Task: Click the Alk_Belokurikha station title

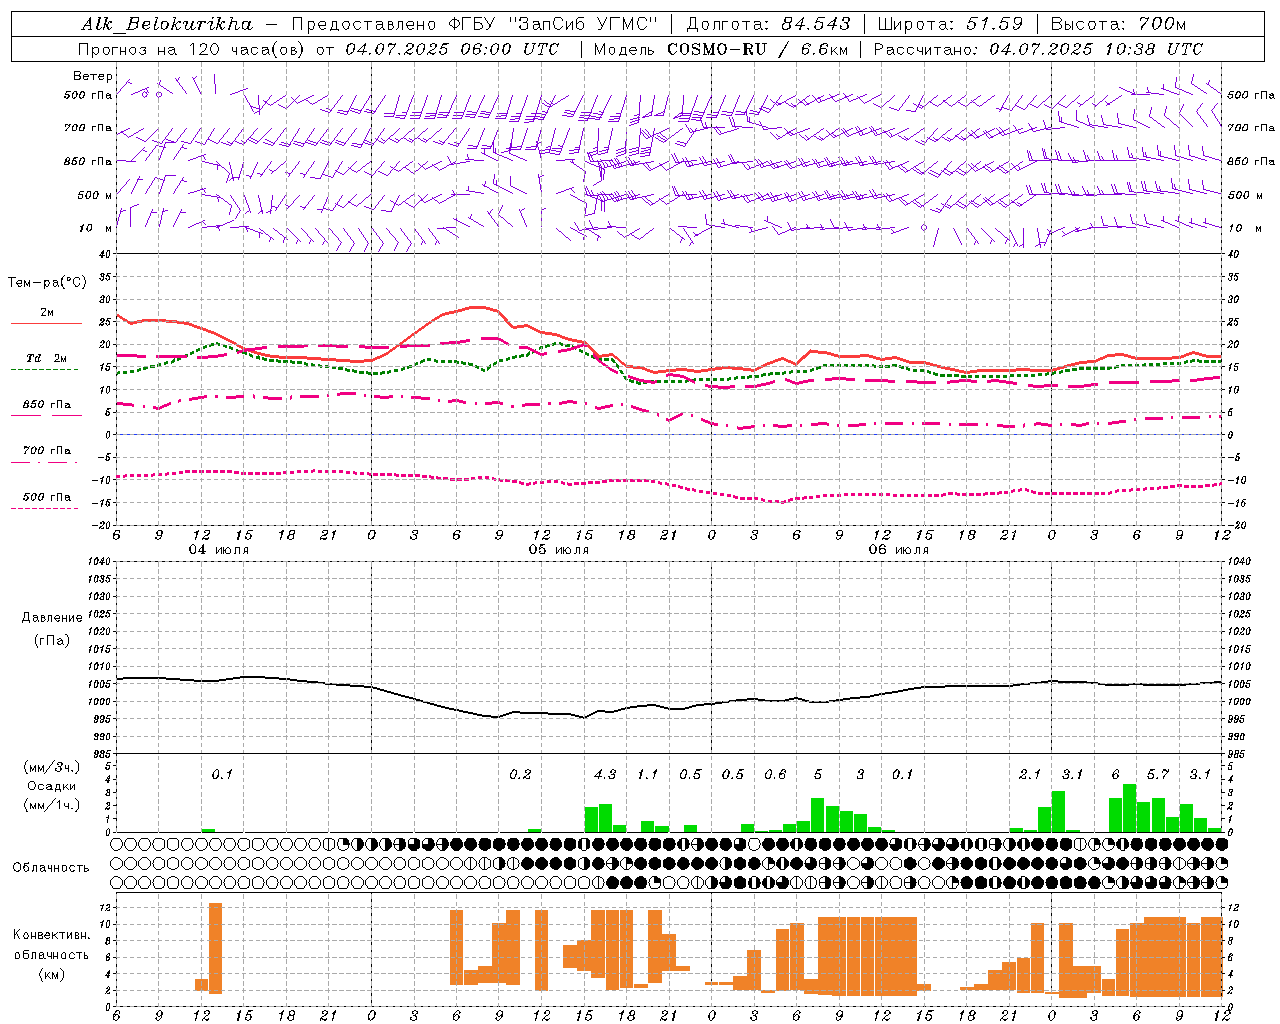Action: pyautogui.click(x=167, y=24)
